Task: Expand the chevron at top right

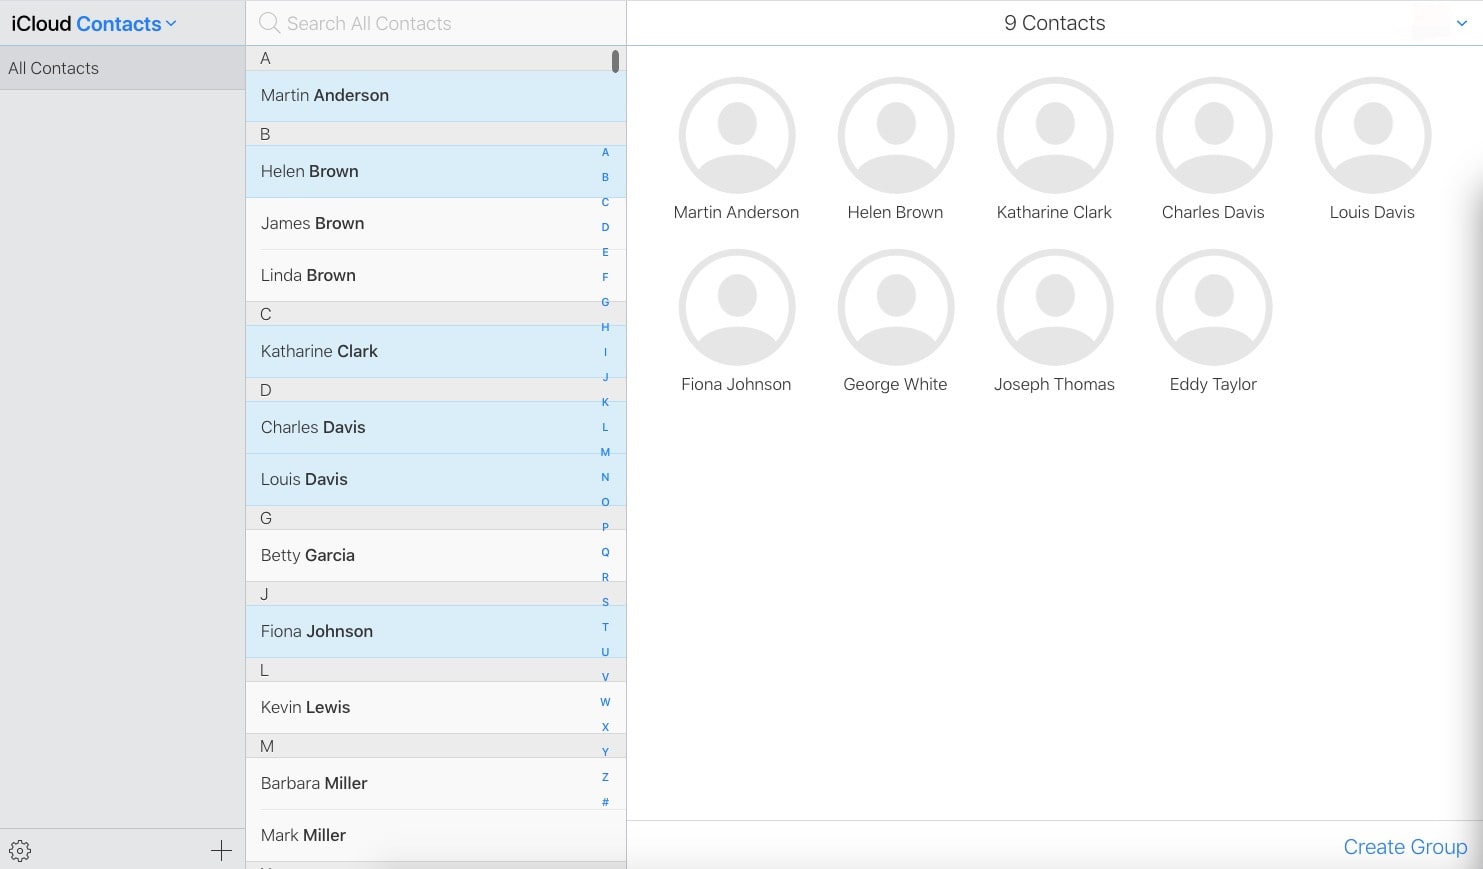Action: coord(1462,24)
